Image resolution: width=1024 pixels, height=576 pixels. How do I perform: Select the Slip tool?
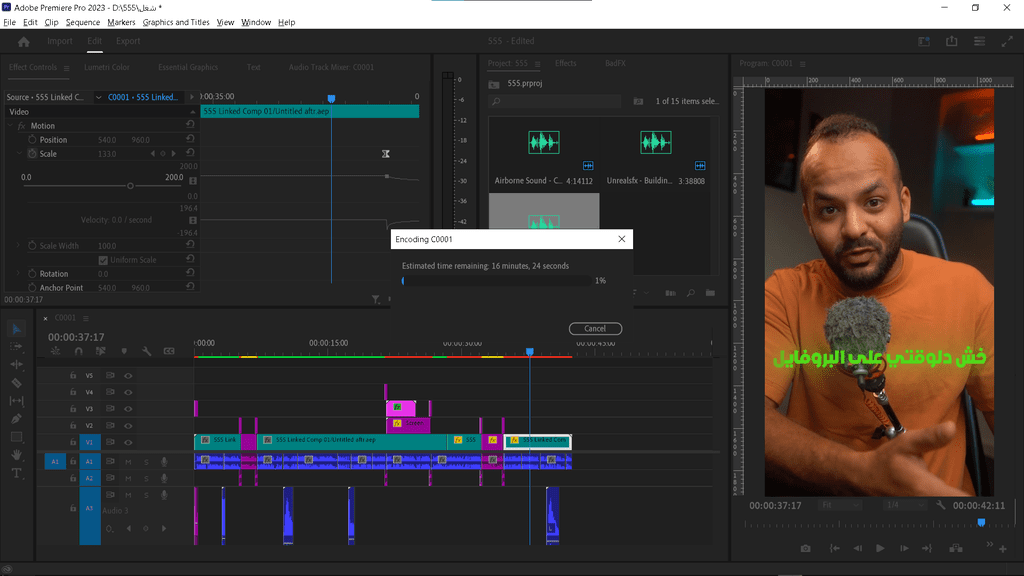pyautogui.click(x=17, y=401)
